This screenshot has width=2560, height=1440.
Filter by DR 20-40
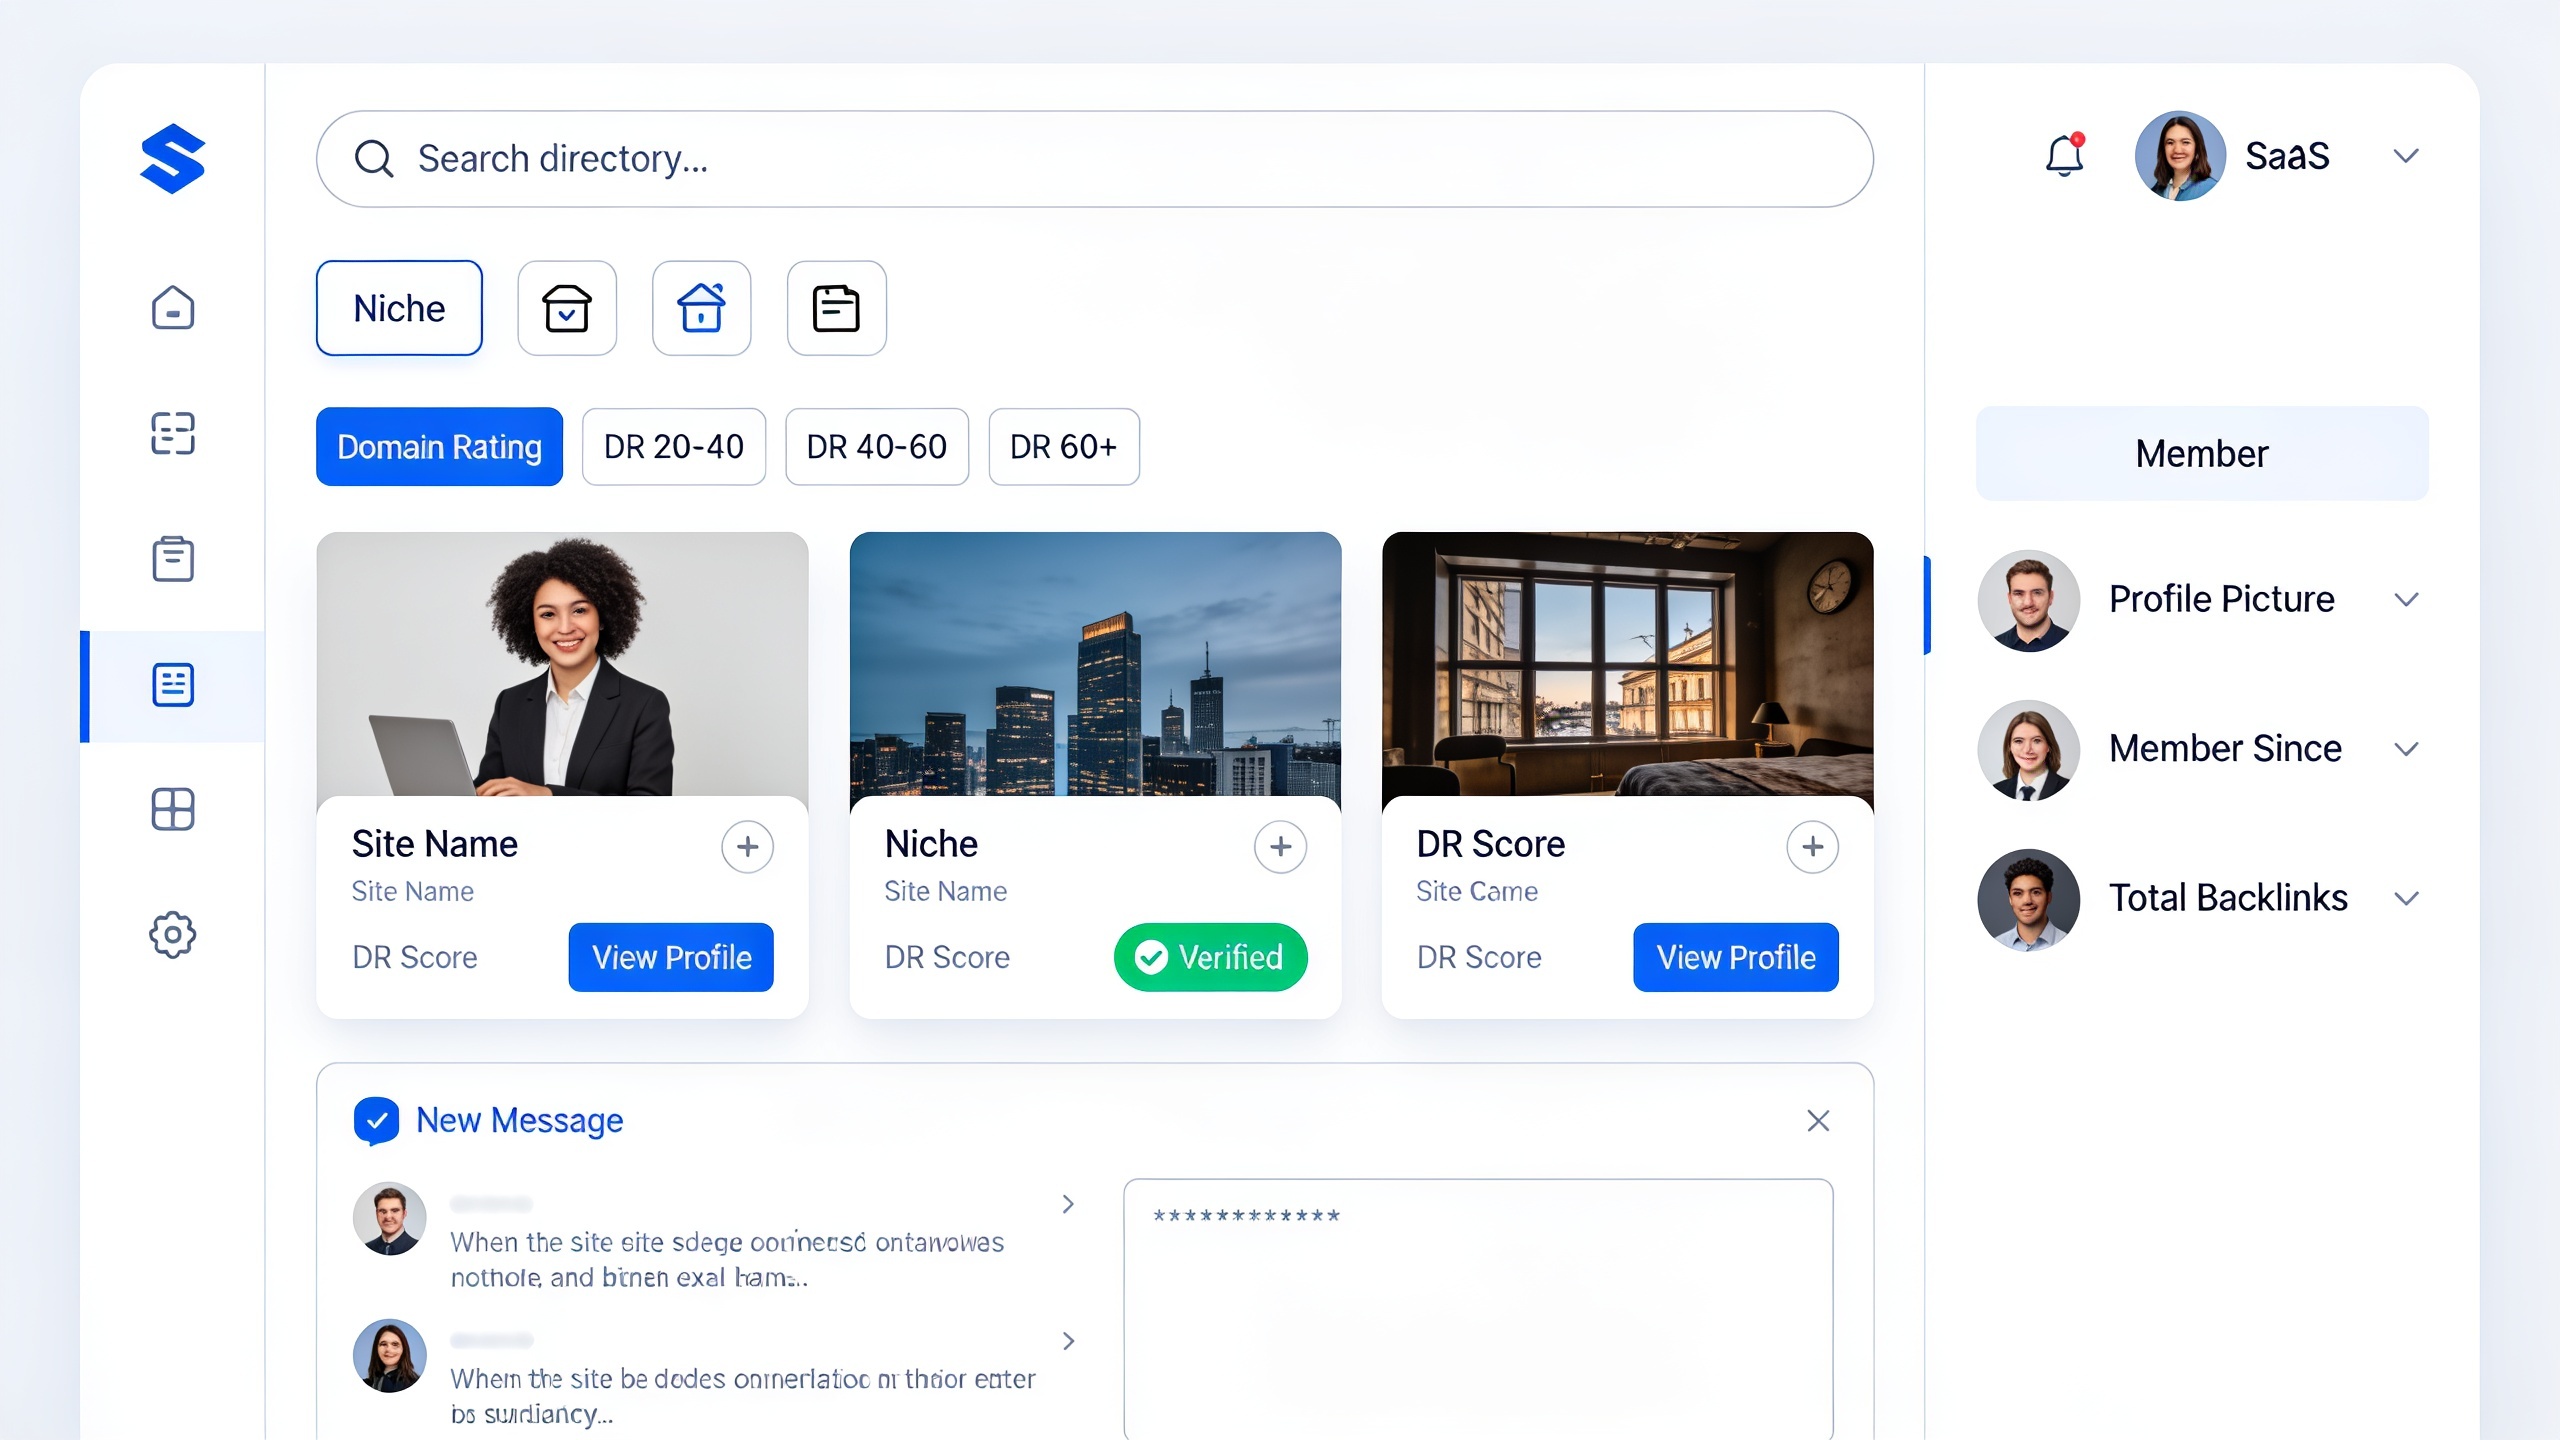pyautogui.click(x=674, y=447)
